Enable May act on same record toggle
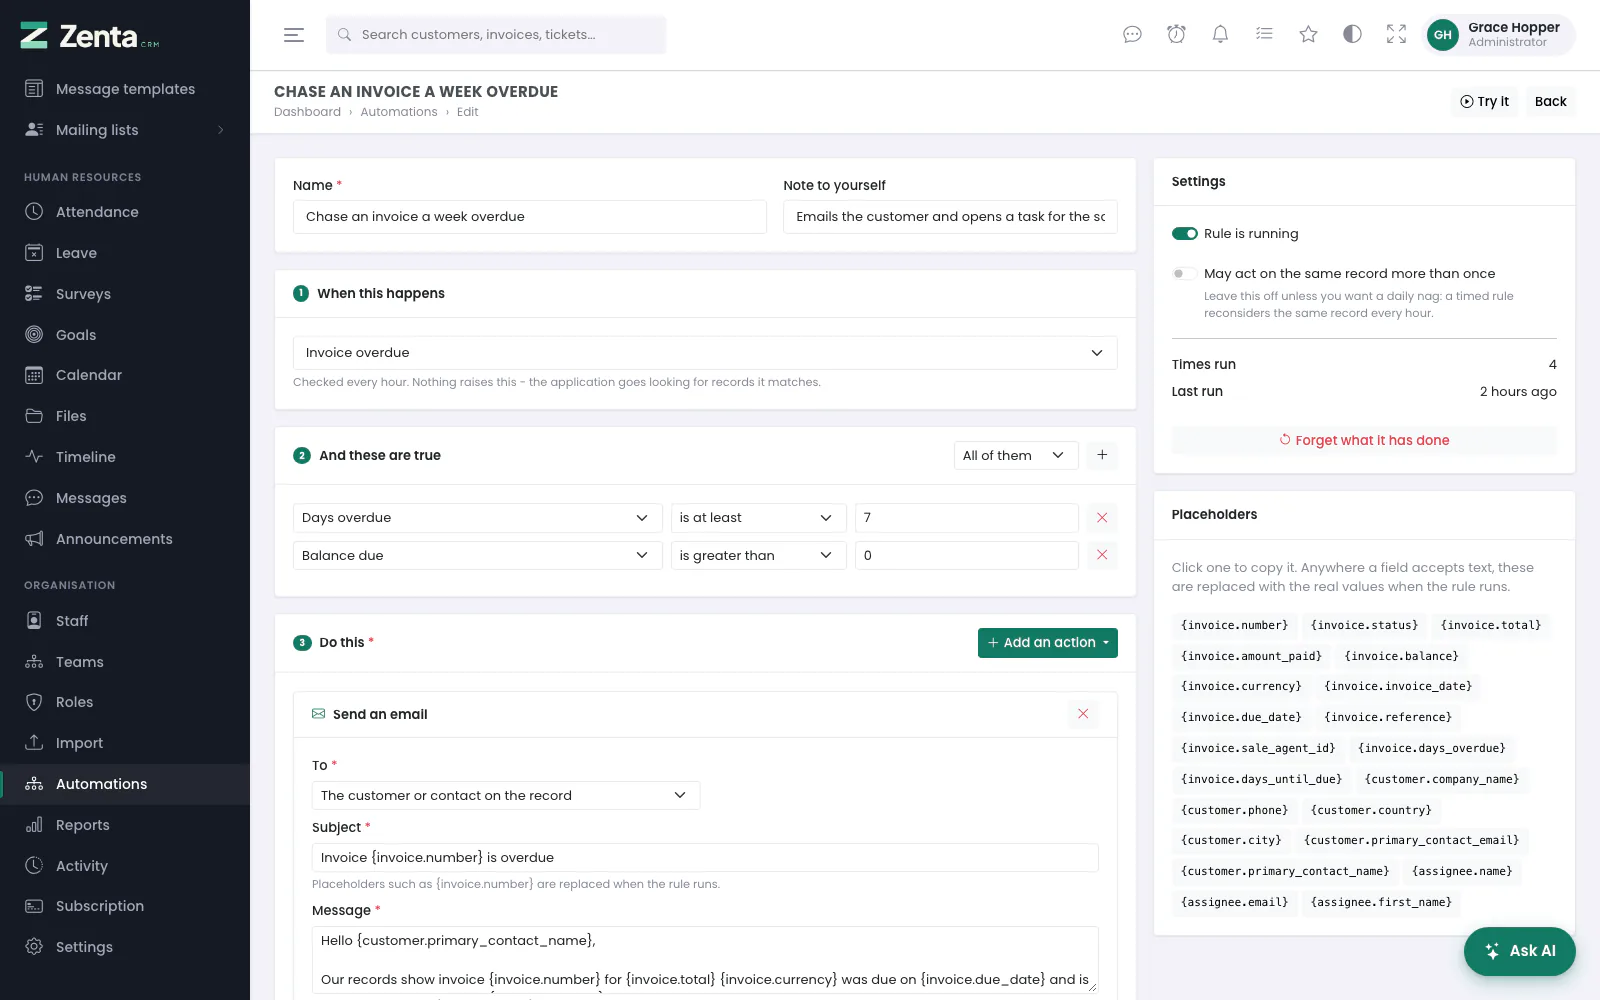Viewport: 1600px width, 1000px height. tap(1183, 274)
